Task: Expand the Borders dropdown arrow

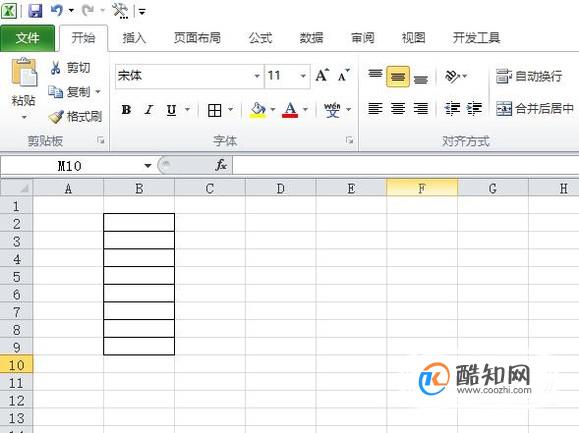Action: [230, 109]
